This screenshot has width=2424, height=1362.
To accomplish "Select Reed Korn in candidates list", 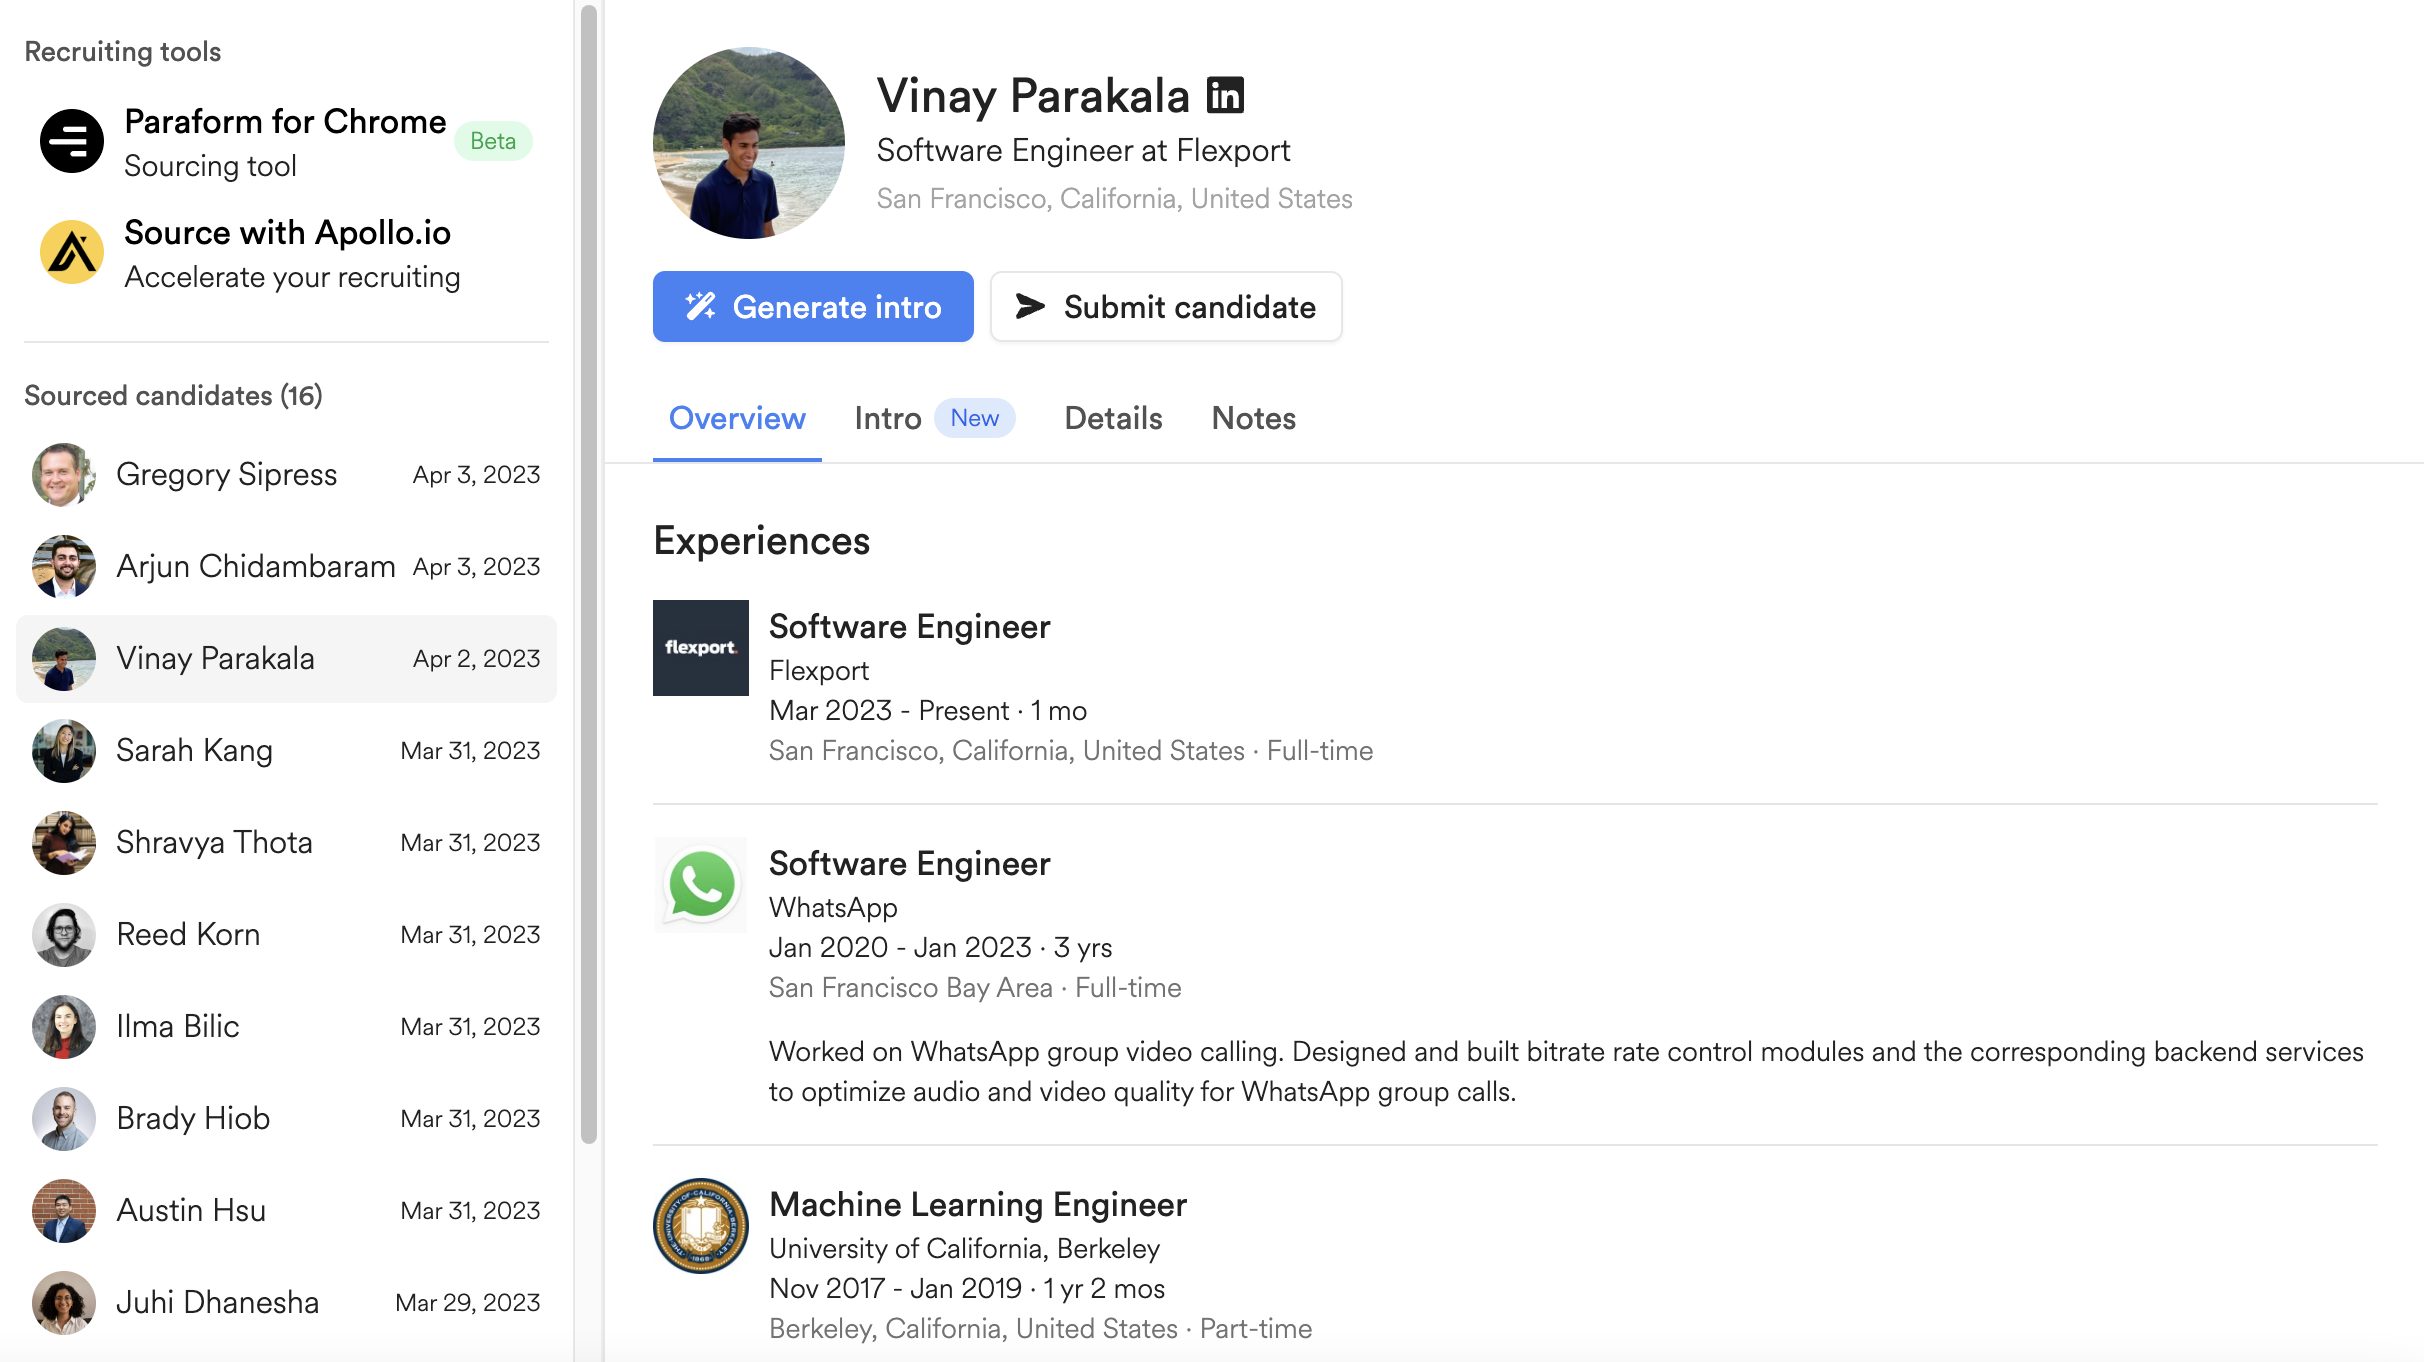I will [x=286, y=935].
